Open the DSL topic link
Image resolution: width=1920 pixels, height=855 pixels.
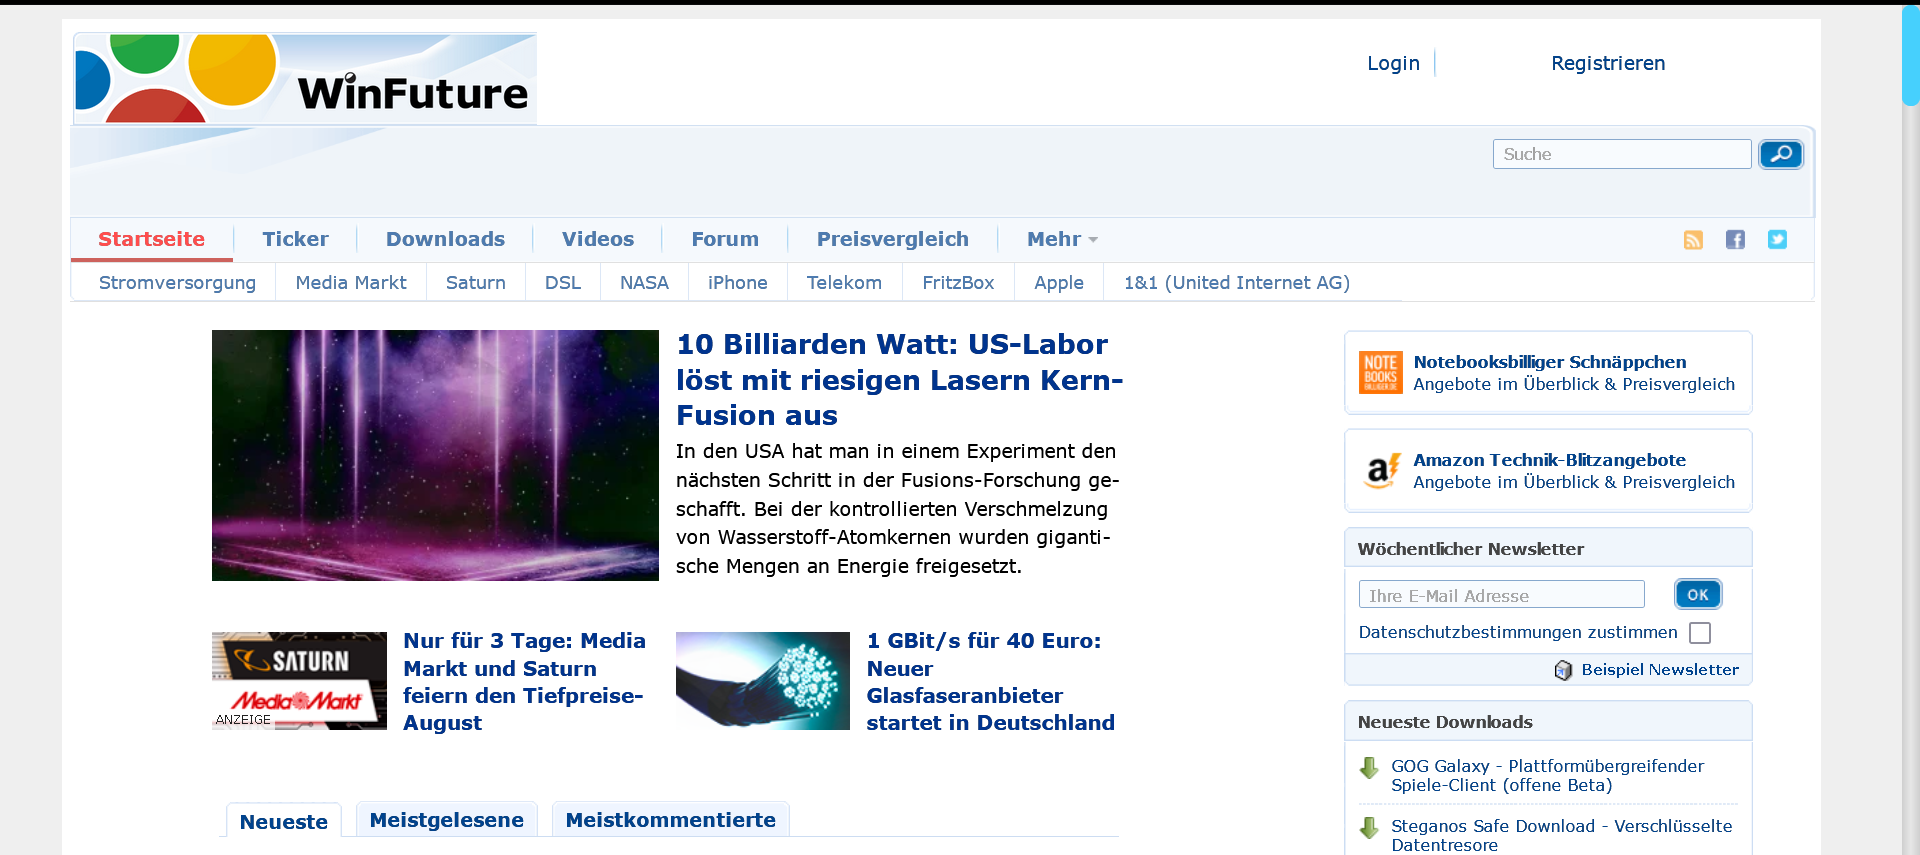point(563,283)
